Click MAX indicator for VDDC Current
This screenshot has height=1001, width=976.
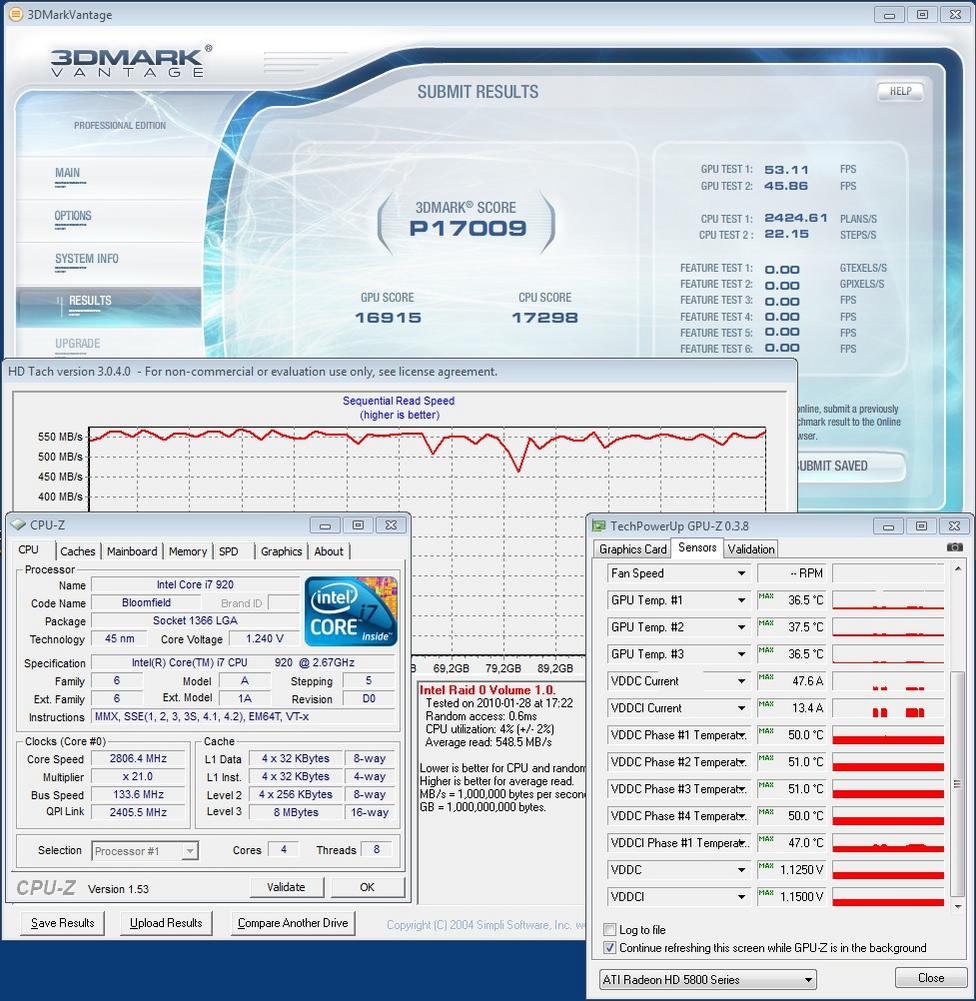766,677
